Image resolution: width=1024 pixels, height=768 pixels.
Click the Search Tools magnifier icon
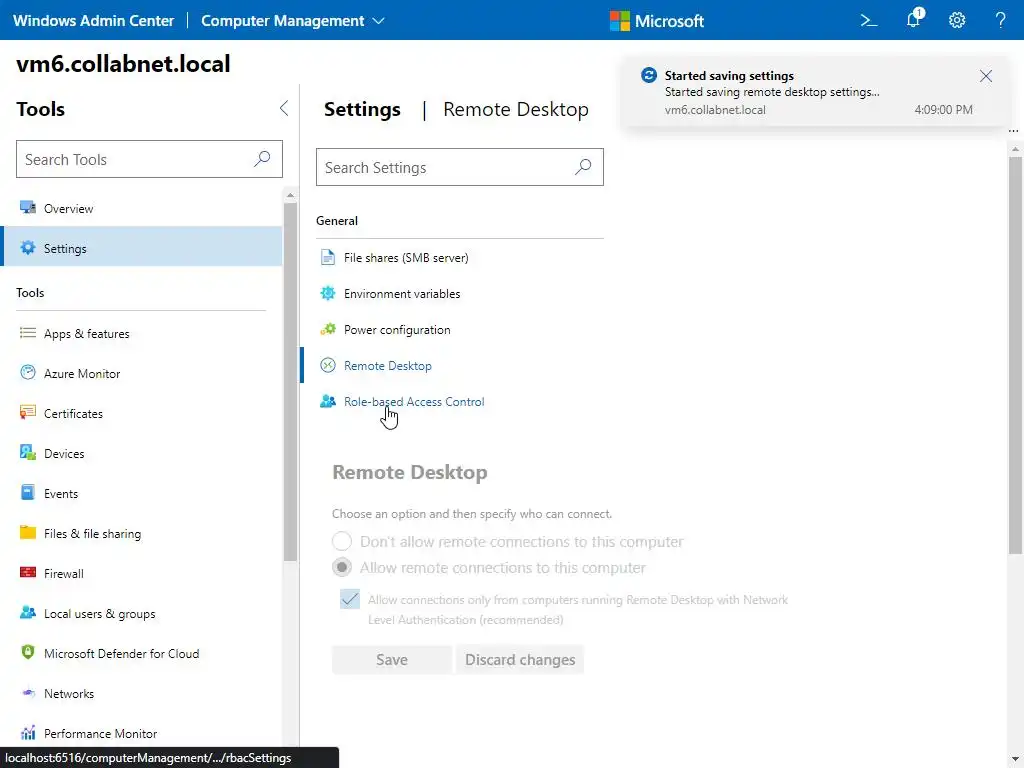click(262, 159)
